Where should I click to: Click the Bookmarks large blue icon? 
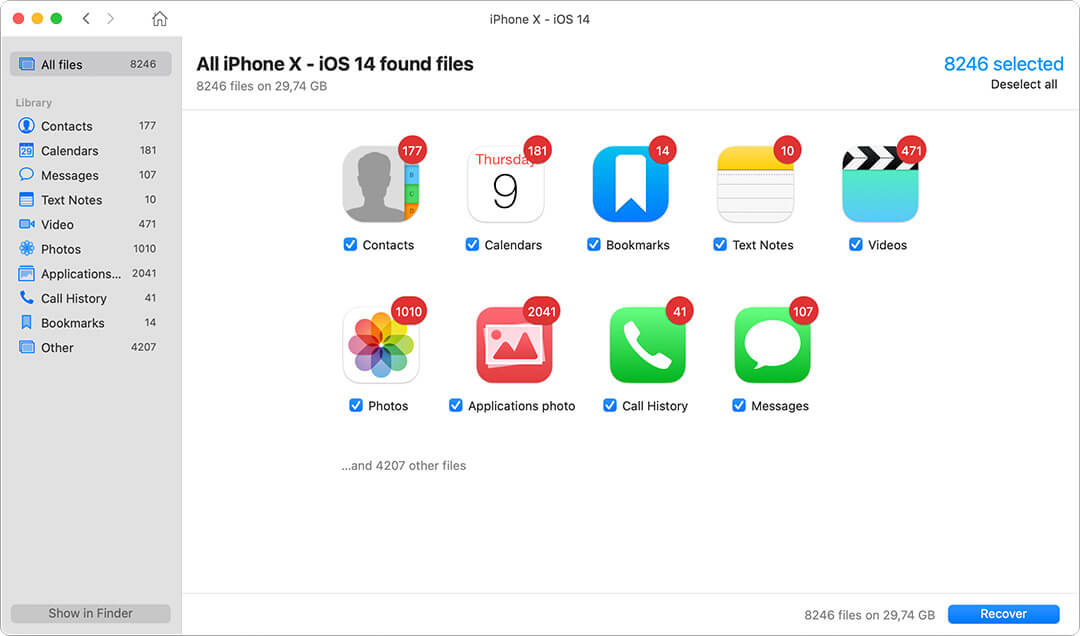click(630, 184)
